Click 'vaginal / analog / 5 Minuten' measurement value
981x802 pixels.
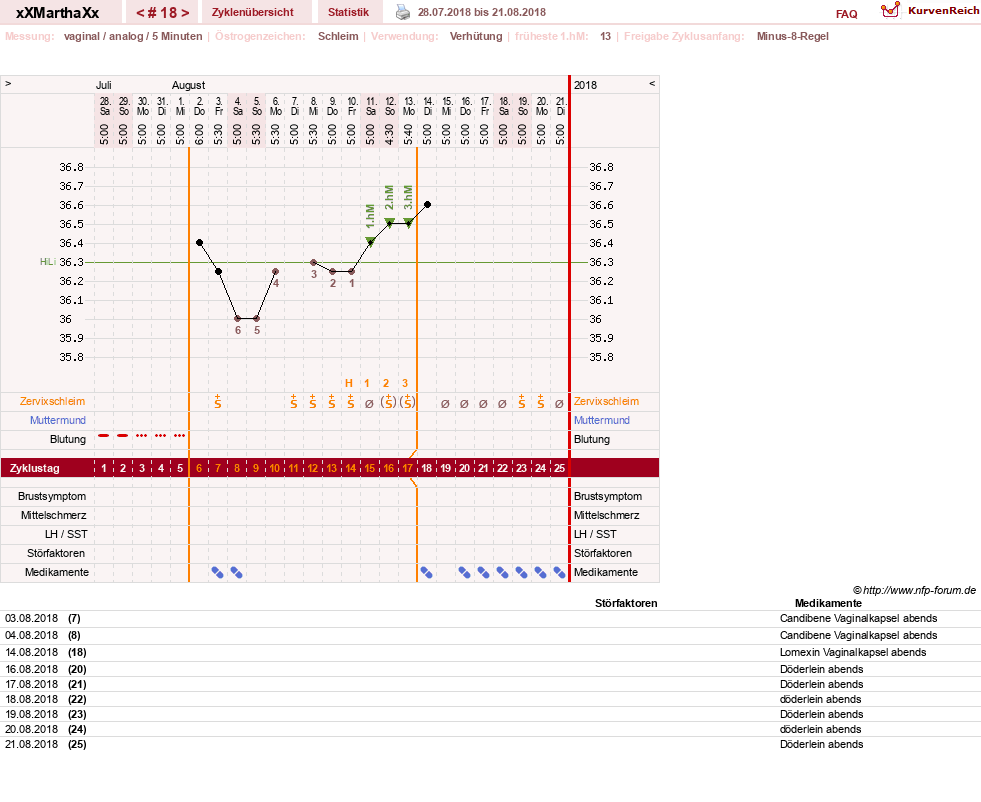133,36
